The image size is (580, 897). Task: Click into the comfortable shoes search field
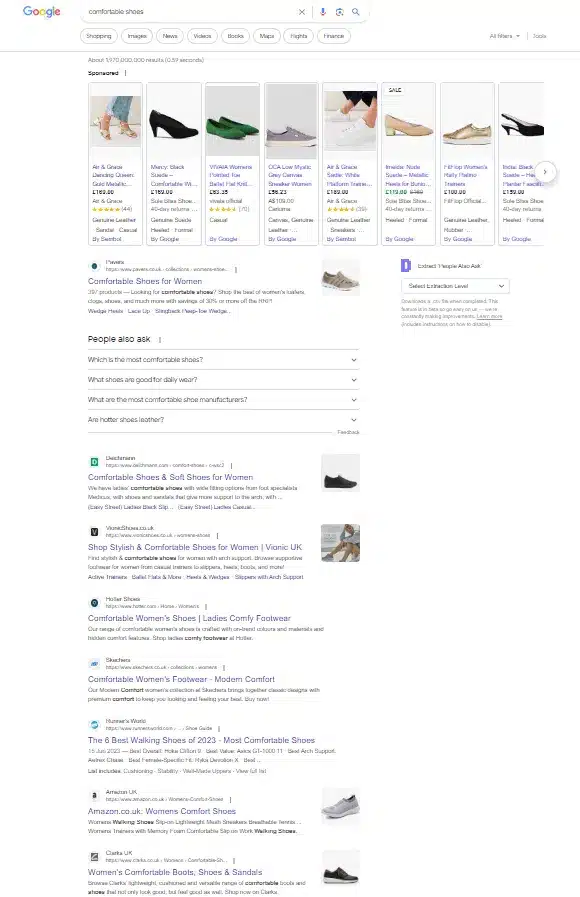(x=189, y=12)
